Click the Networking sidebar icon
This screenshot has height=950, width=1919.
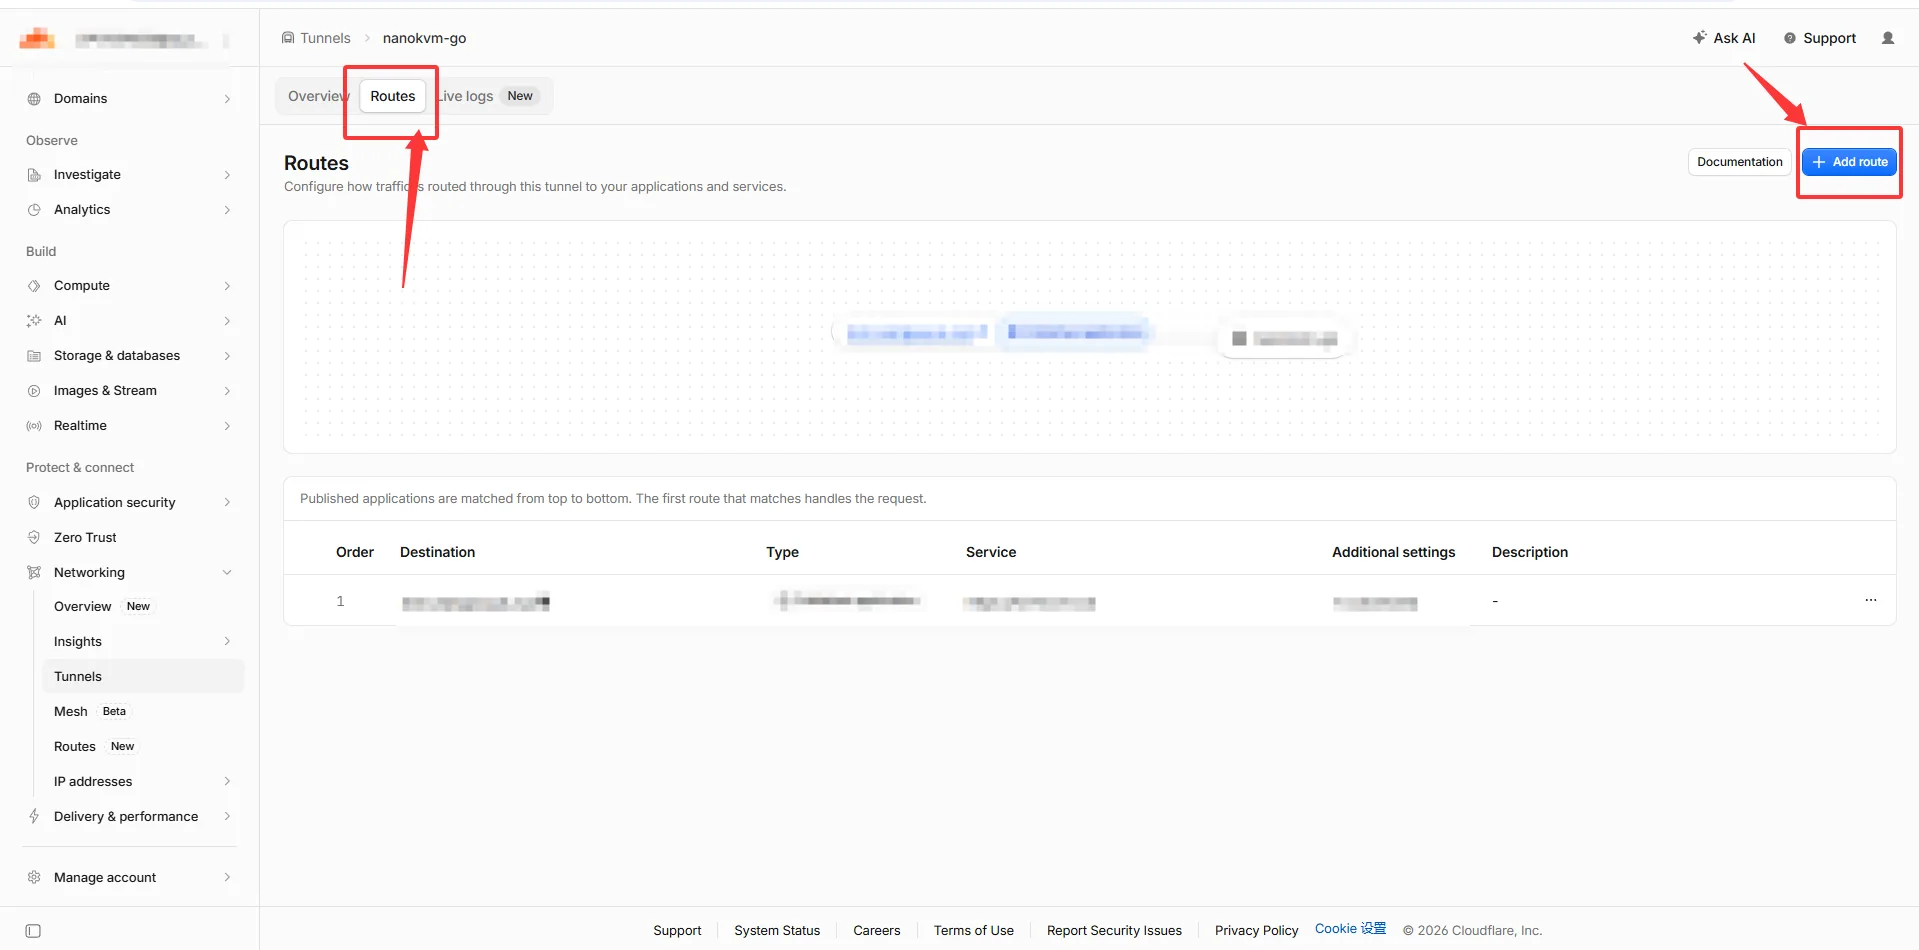tap(34, 572)
